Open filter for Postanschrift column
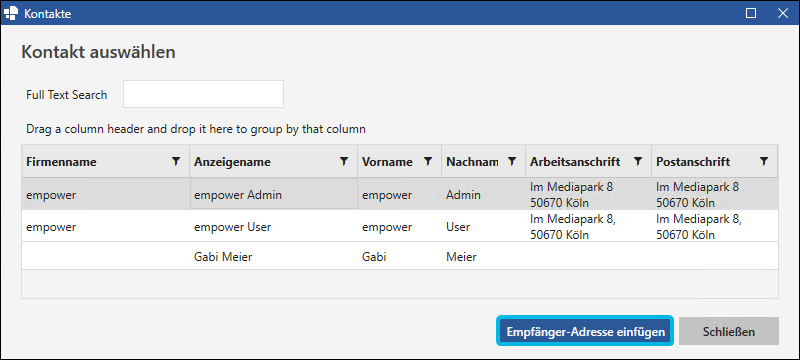800x360 pixels. [764, 162]
